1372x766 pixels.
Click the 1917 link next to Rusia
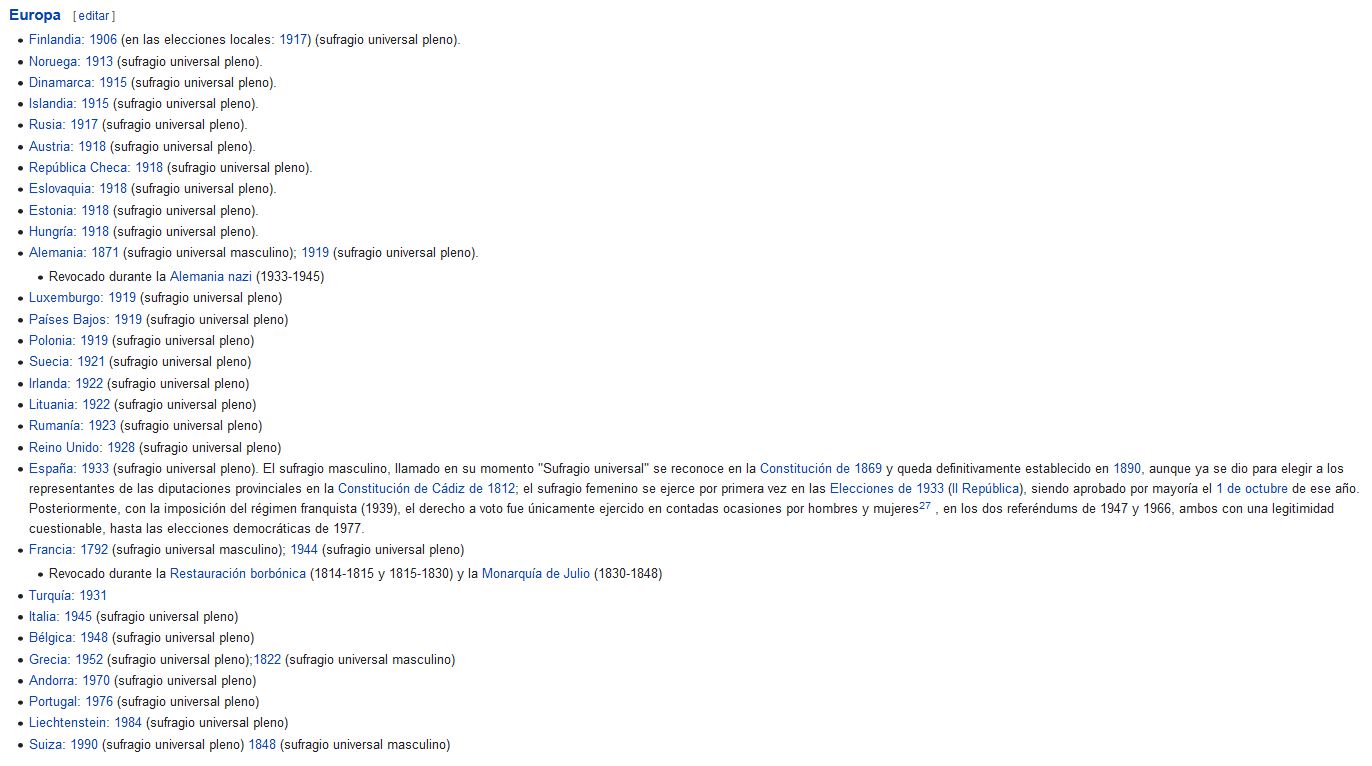pos(84,125)
